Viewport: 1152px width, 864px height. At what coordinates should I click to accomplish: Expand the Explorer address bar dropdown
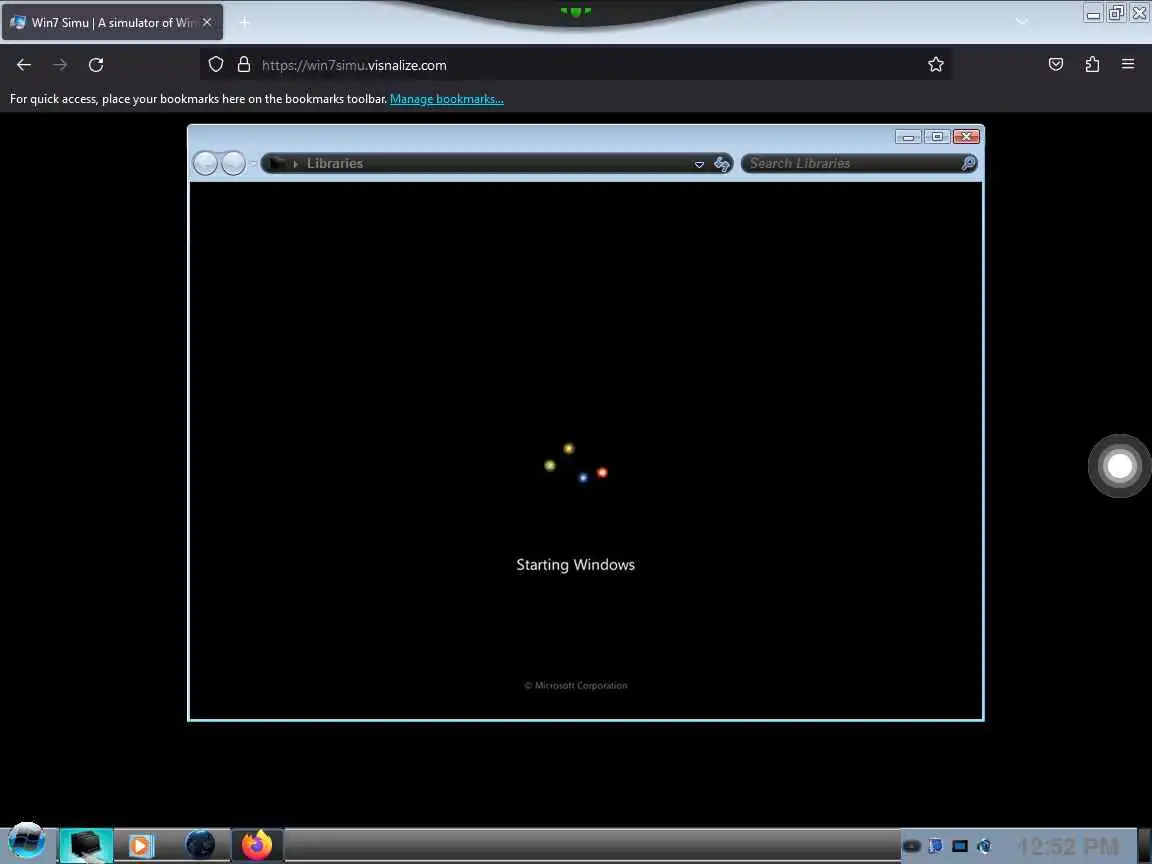click(x=699, y=164)
